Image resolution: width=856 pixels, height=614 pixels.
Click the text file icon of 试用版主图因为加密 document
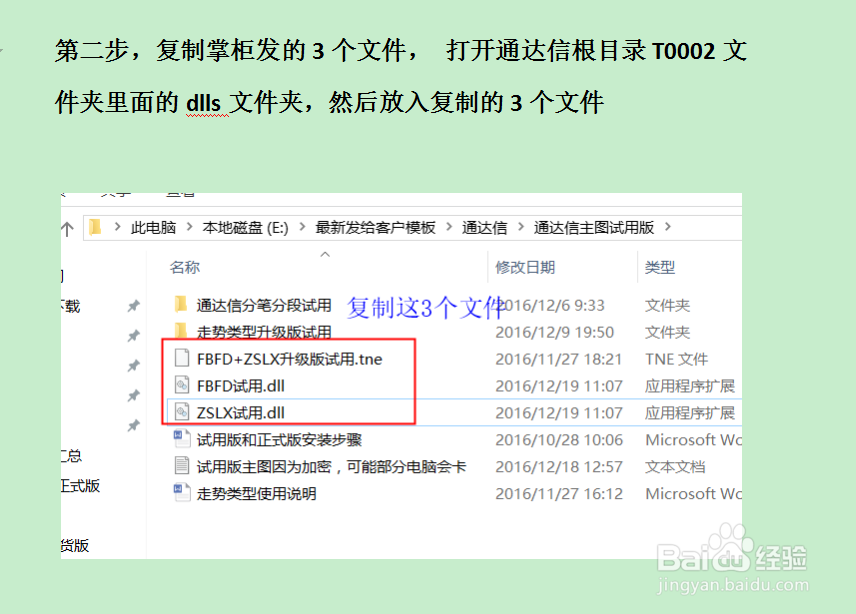182,466
